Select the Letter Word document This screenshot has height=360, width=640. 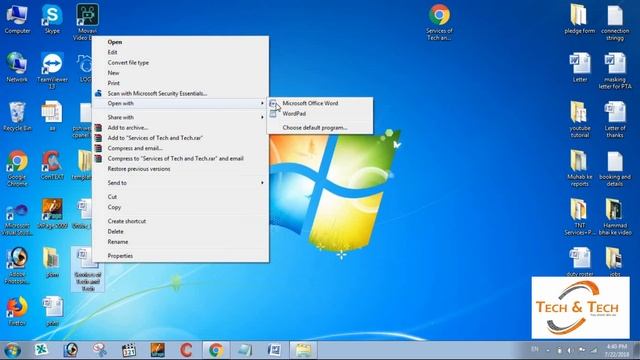(580, 68)
